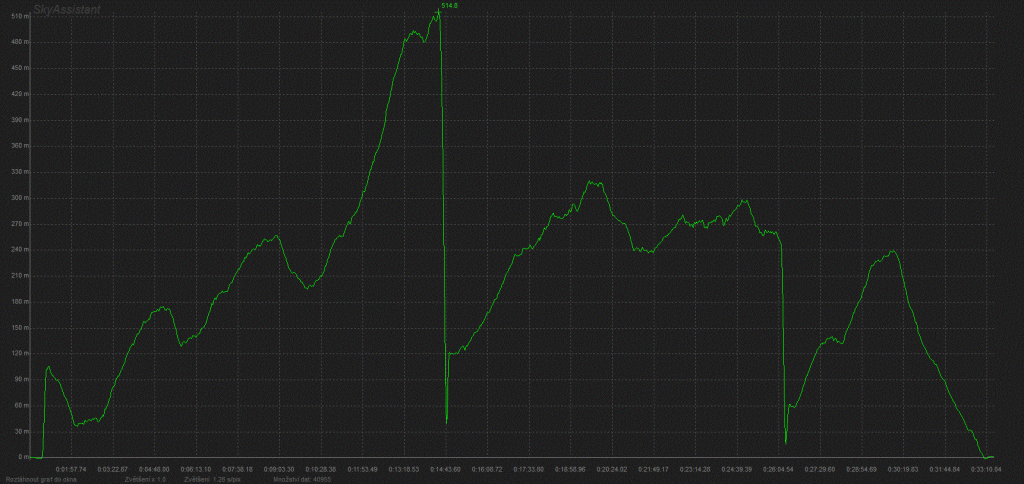Click the "Zvětšení x 1.0" zoom label
The image size is (1024, 484).
[146, 479]
